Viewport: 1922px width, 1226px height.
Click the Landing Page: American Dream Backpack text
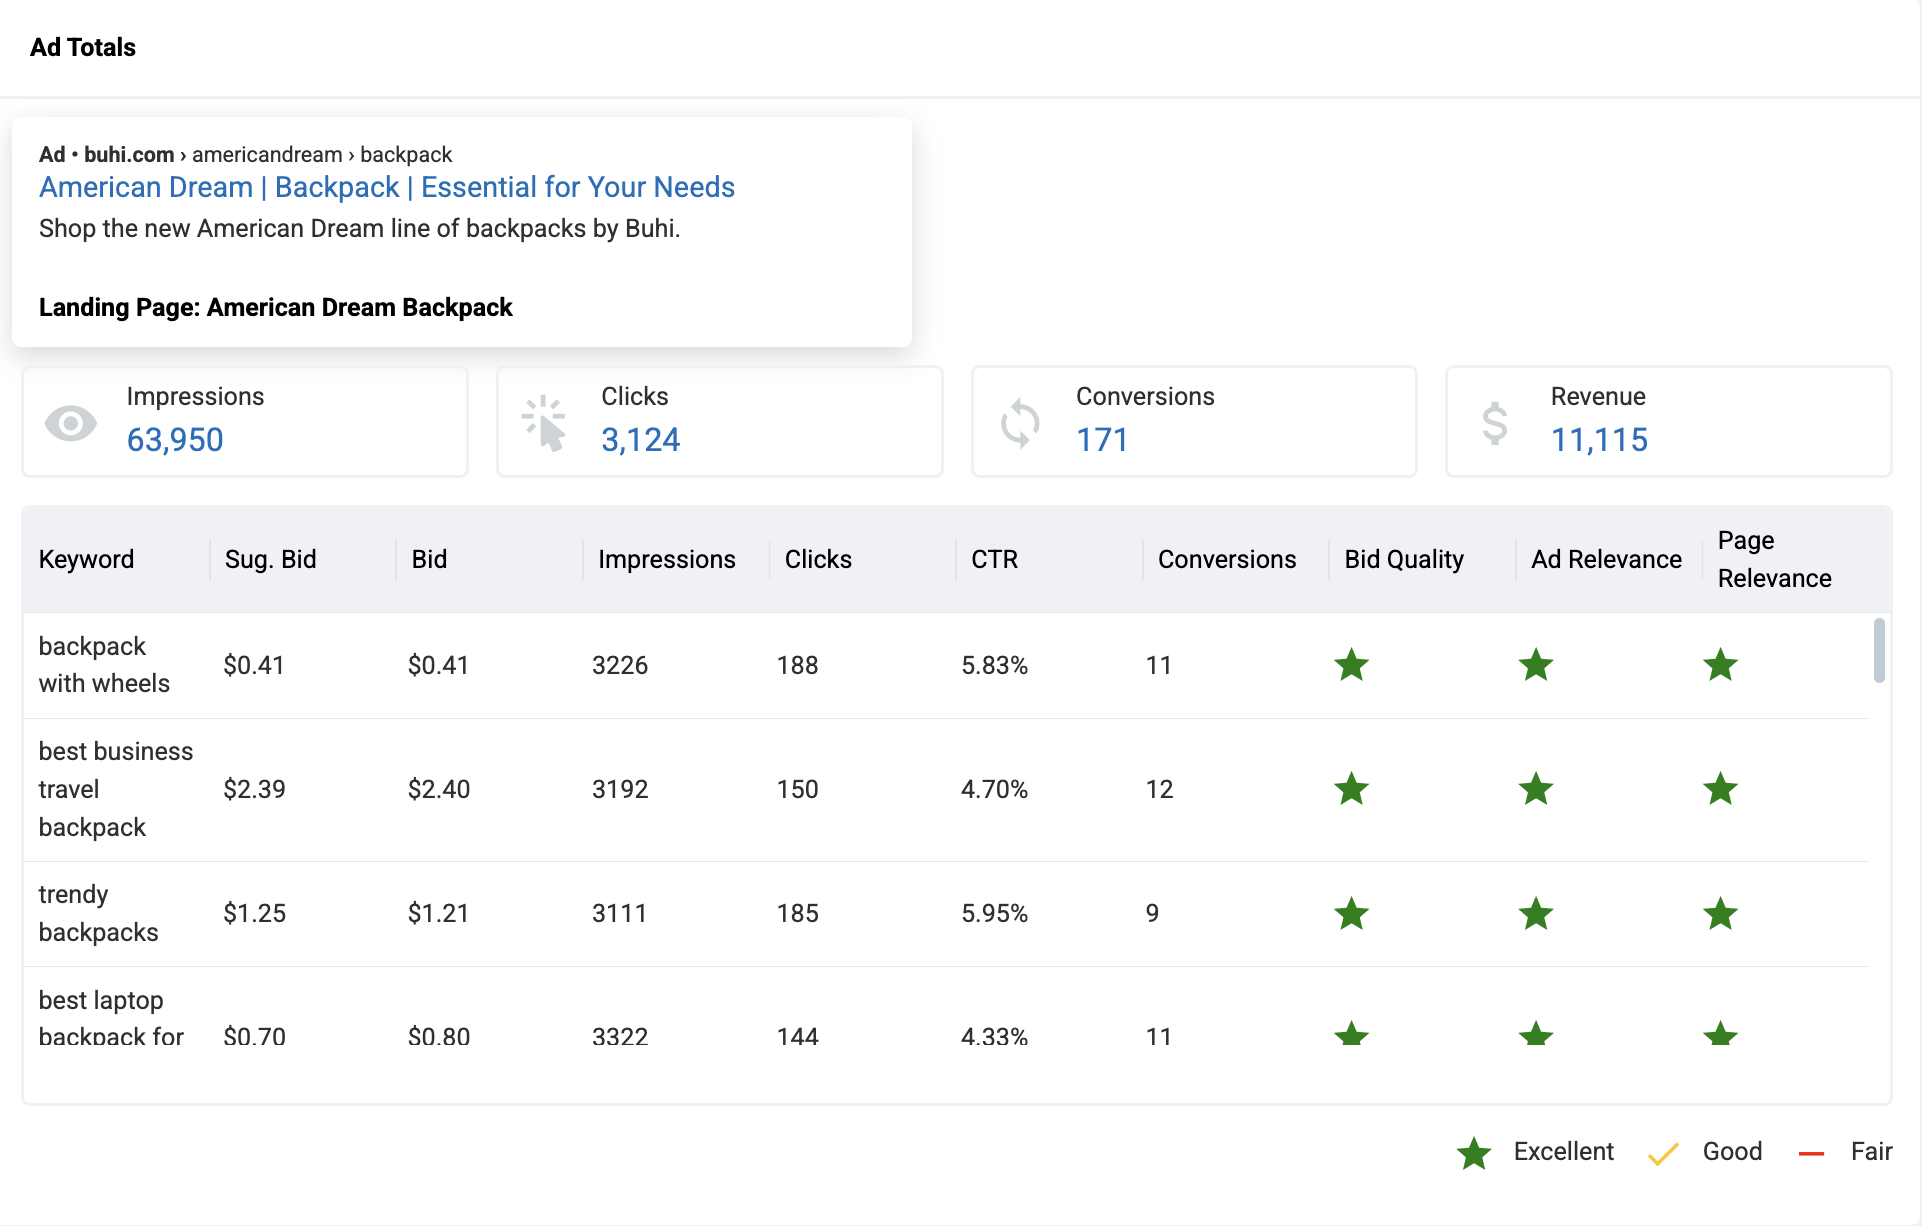click(275, 307)
